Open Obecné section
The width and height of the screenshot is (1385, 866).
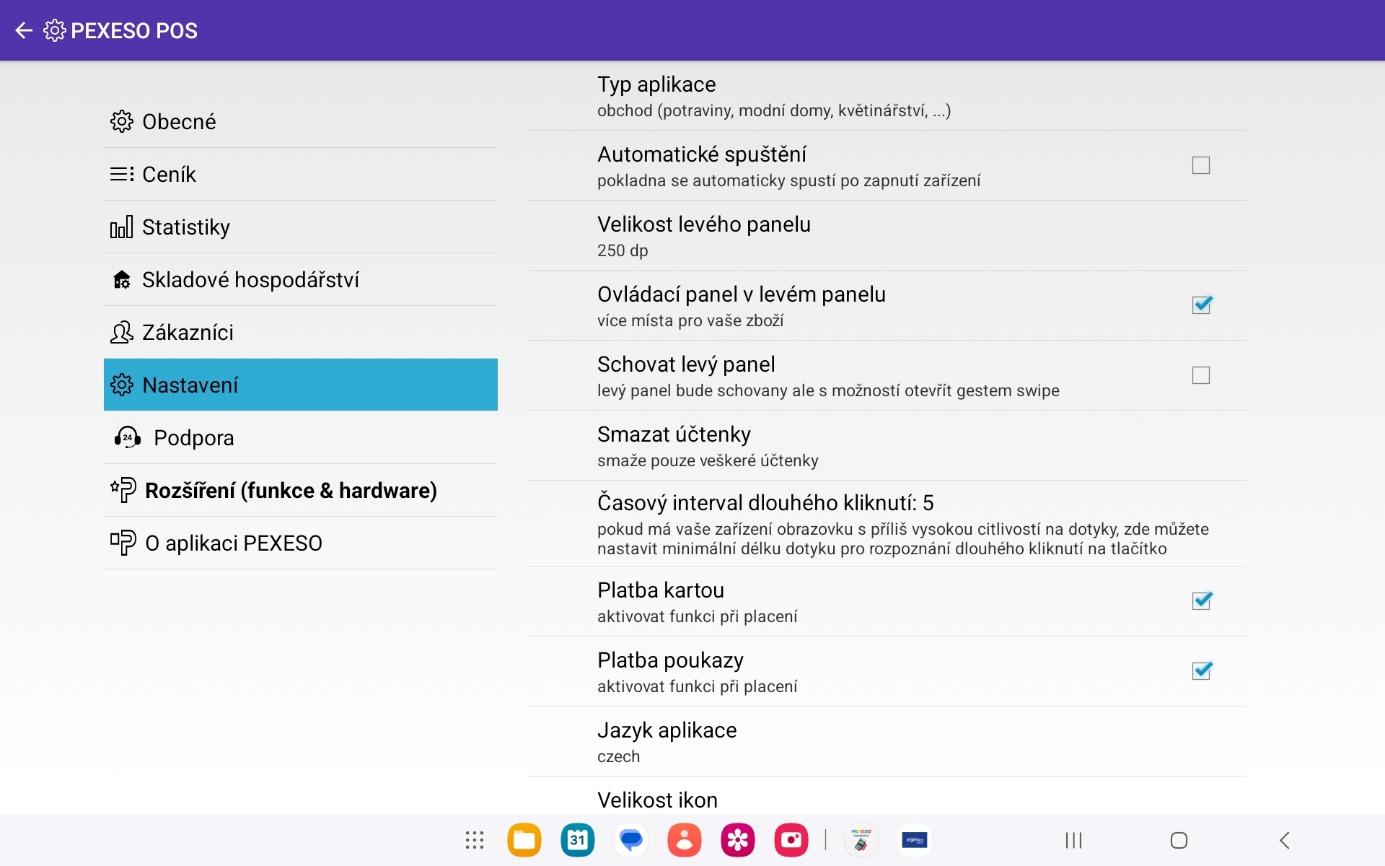point(301,122)
